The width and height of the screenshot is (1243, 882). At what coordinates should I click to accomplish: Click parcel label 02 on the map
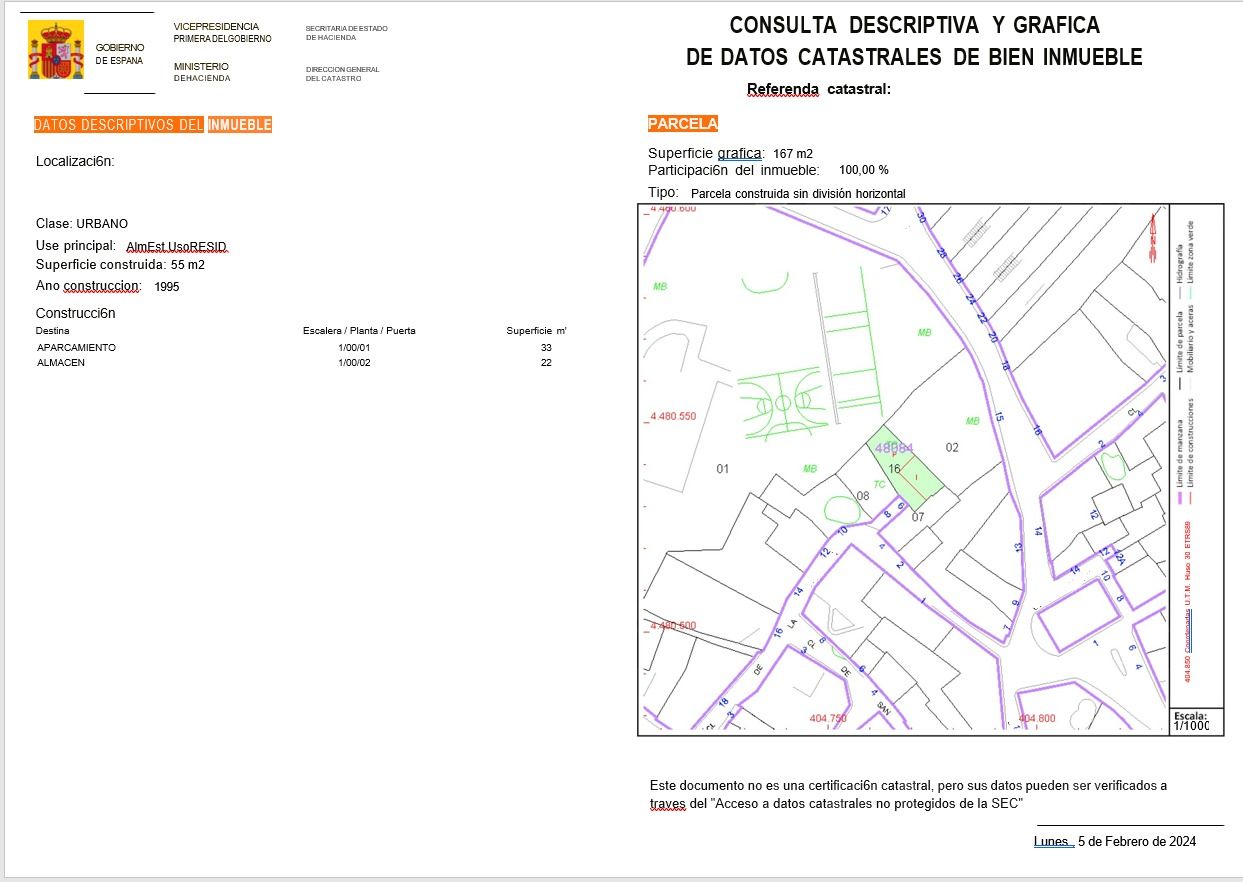pos(952,447)
